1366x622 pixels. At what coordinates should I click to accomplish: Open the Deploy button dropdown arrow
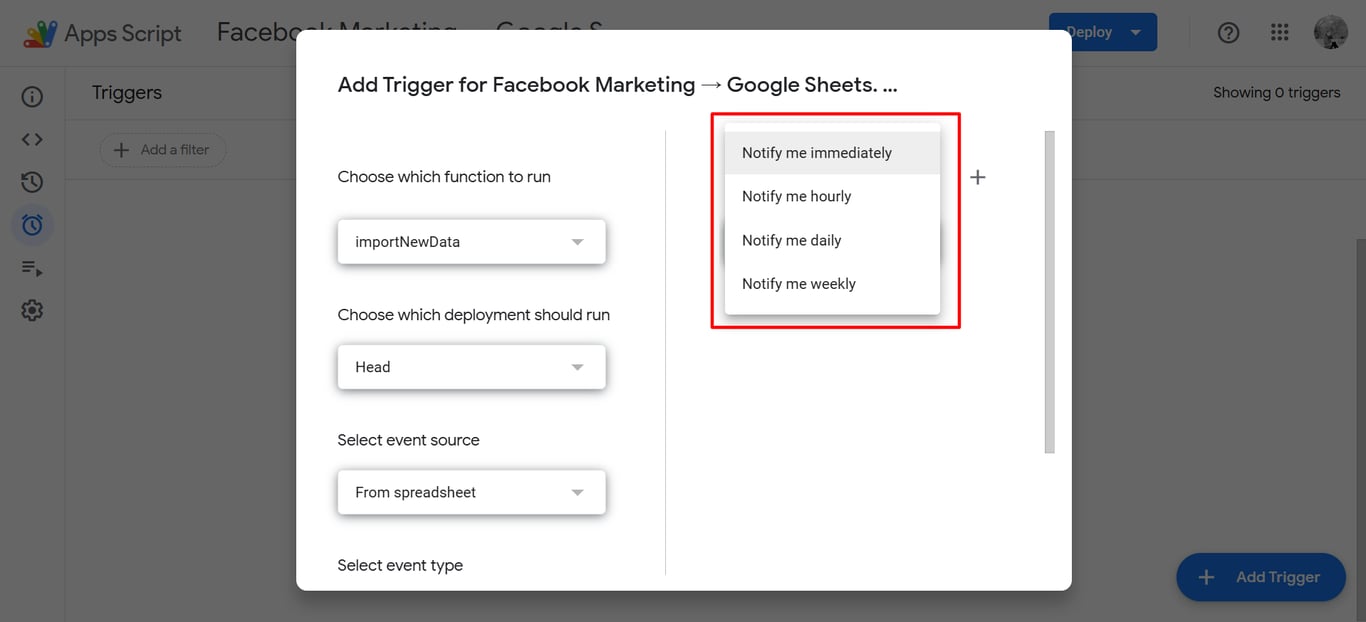click(1136, 33)
